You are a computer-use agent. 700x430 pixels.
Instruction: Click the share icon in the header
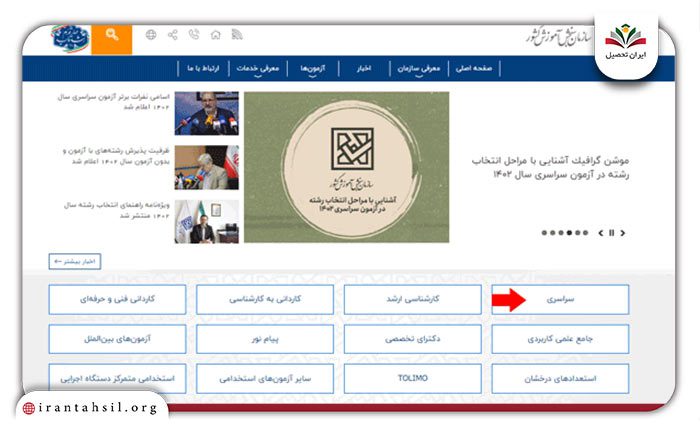pos(173,35)
